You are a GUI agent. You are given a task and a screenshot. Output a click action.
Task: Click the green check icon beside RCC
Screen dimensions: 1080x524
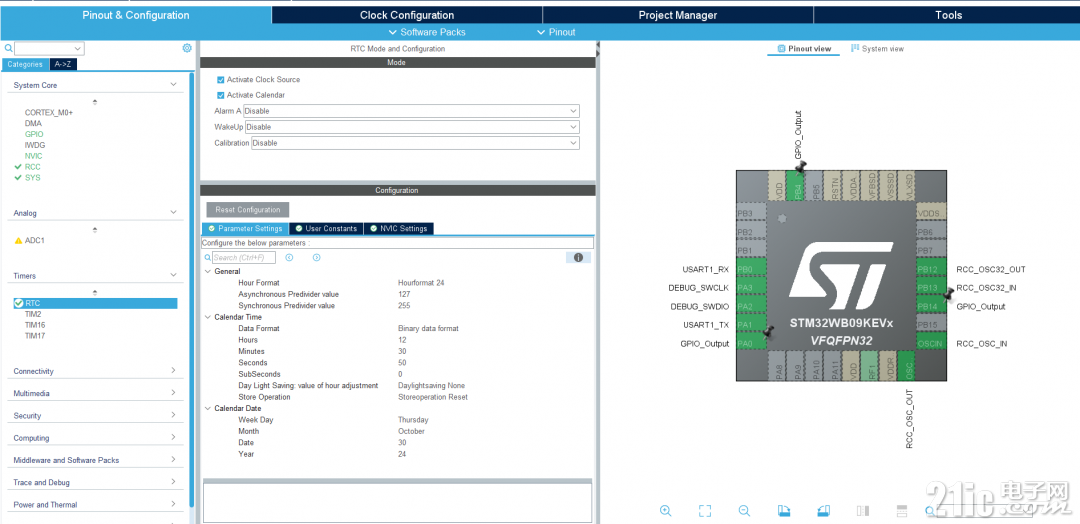[18, 167]
